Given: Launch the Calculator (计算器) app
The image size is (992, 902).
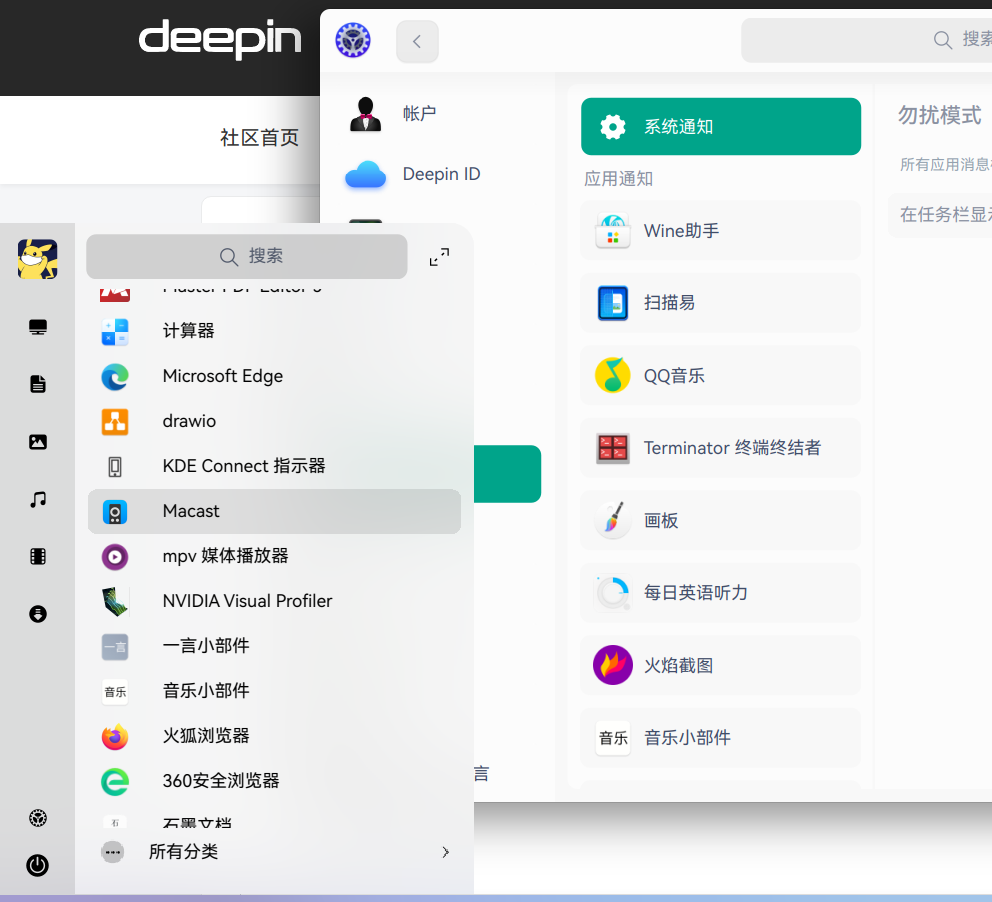Looking at the screenshot, I should (274, 331).
